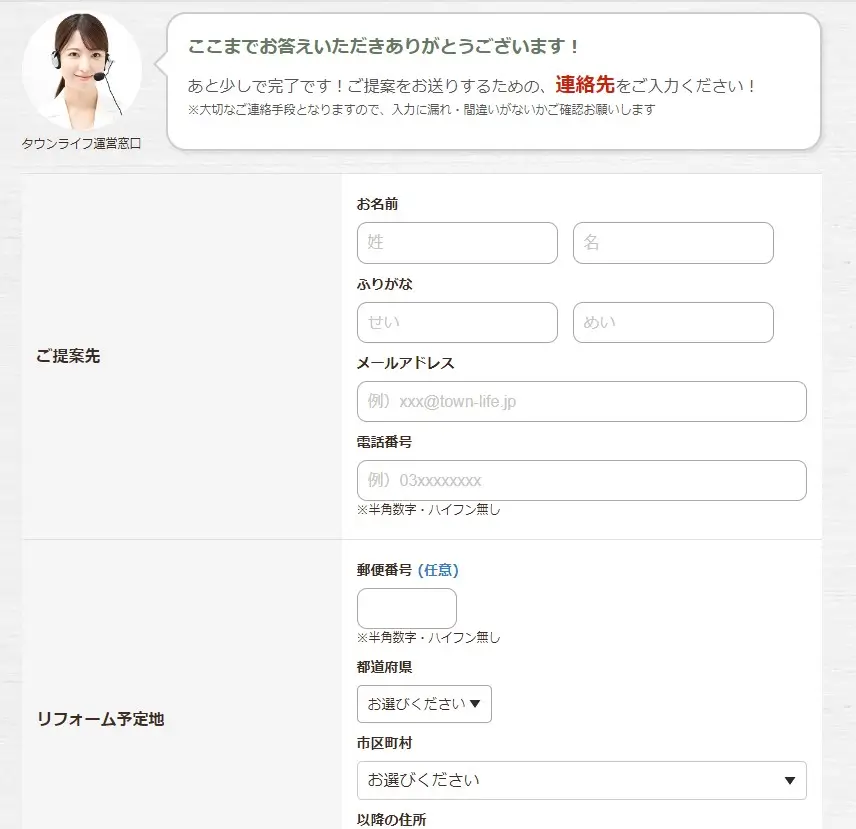Click the タウンライフ運営窓口 caption
The height and width of the screenshot is (829, 856).
click(x=81, y=144)
